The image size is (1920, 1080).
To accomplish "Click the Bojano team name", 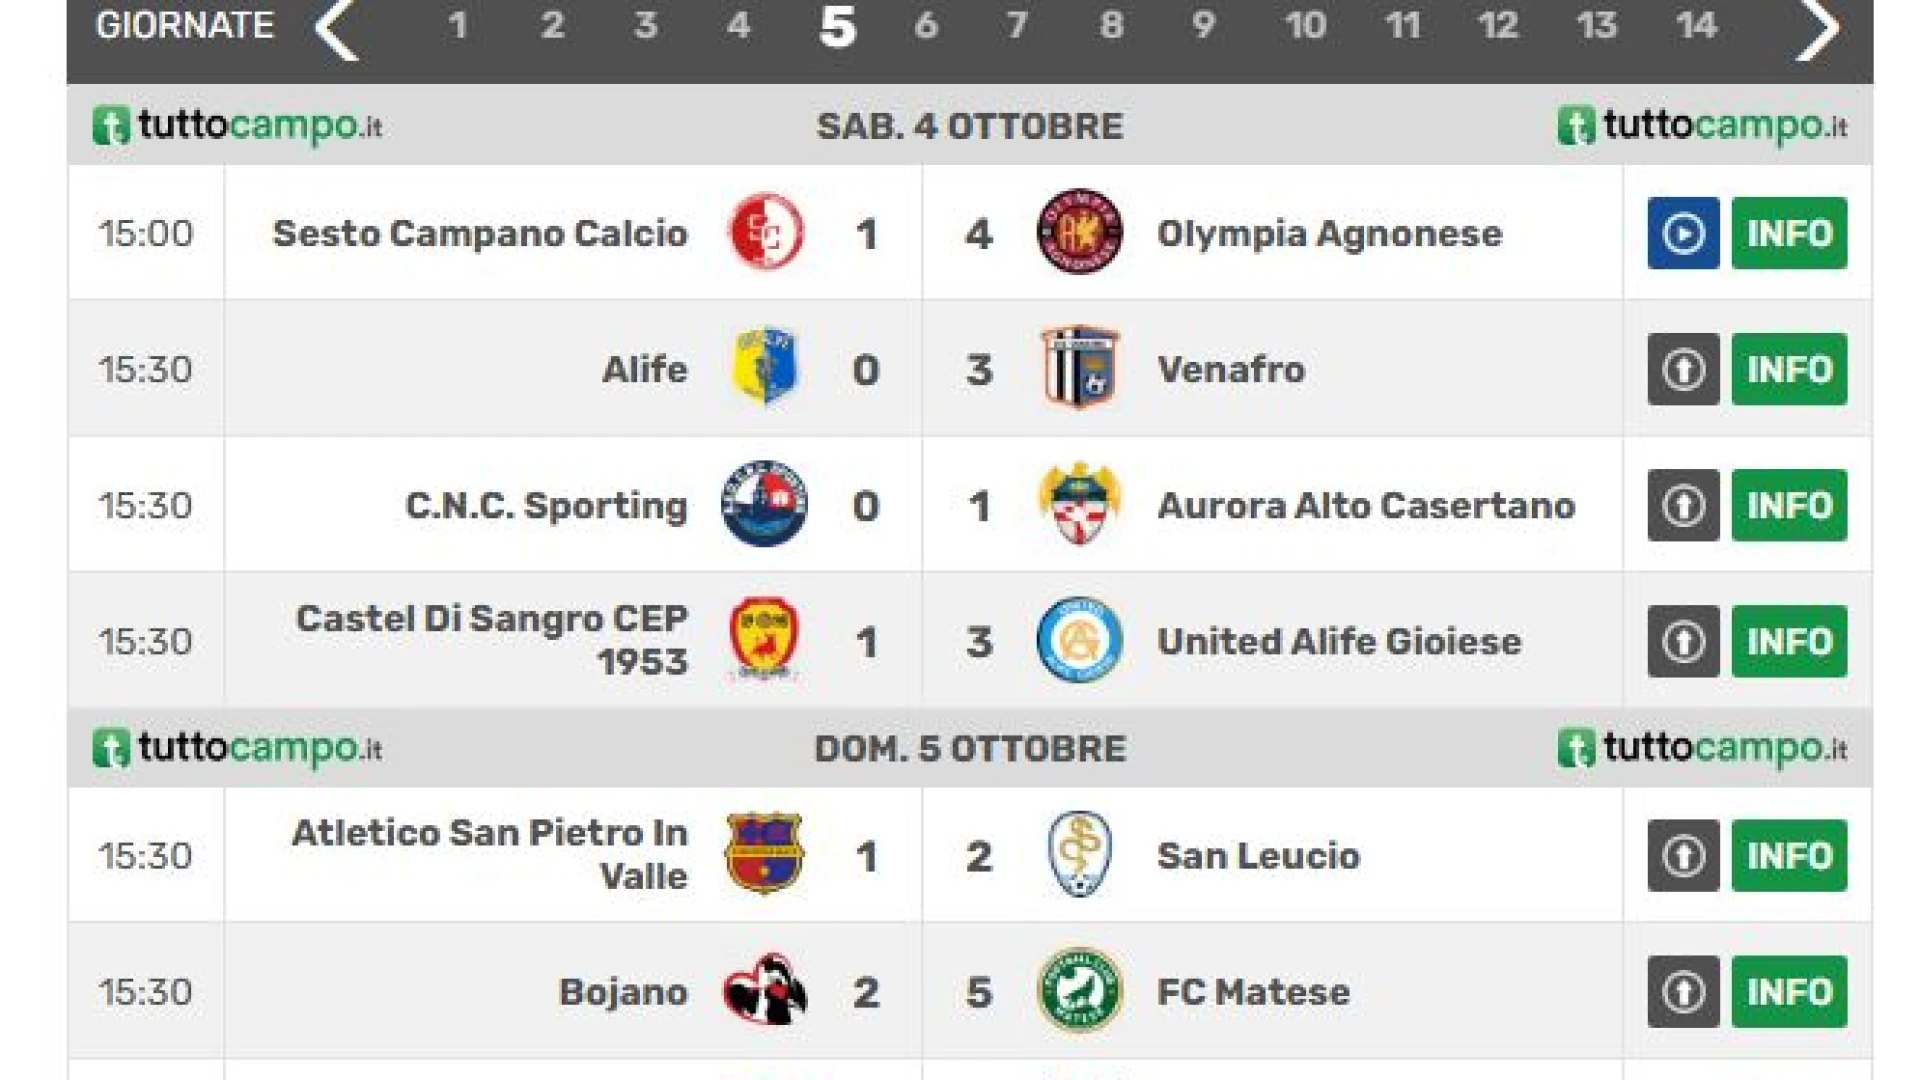I will click(623, 992).
